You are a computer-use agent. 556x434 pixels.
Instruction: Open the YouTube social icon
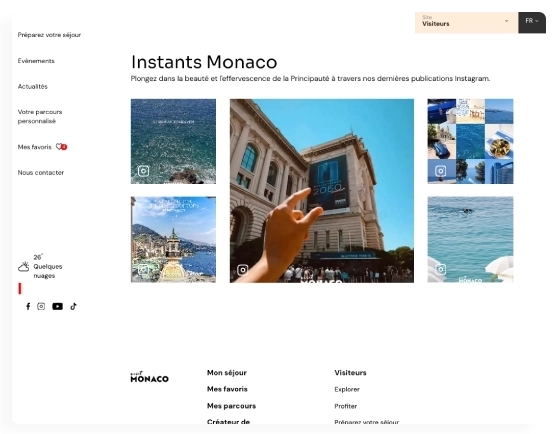pos(57,306)
